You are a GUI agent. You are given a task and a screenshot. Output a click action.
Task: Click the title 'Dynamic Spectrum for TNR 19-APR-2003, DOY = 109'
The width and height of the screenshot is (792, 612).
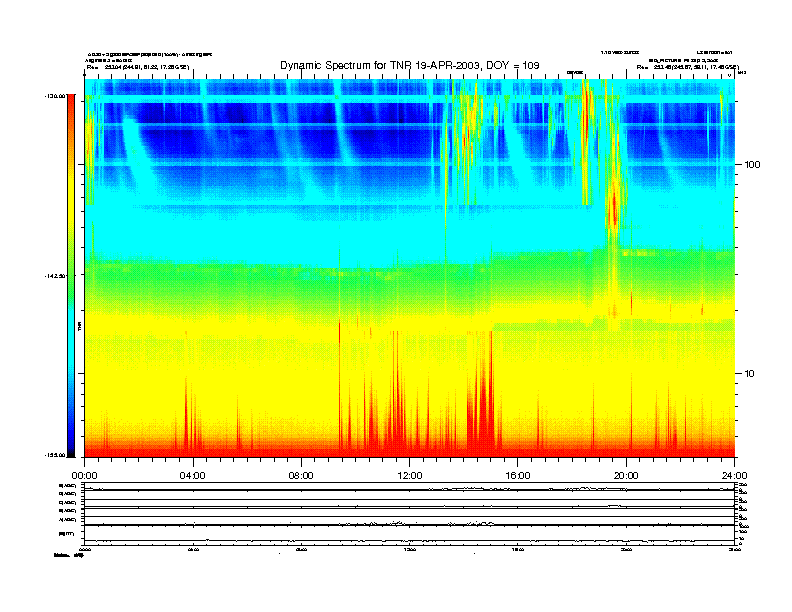pos(410,65)
